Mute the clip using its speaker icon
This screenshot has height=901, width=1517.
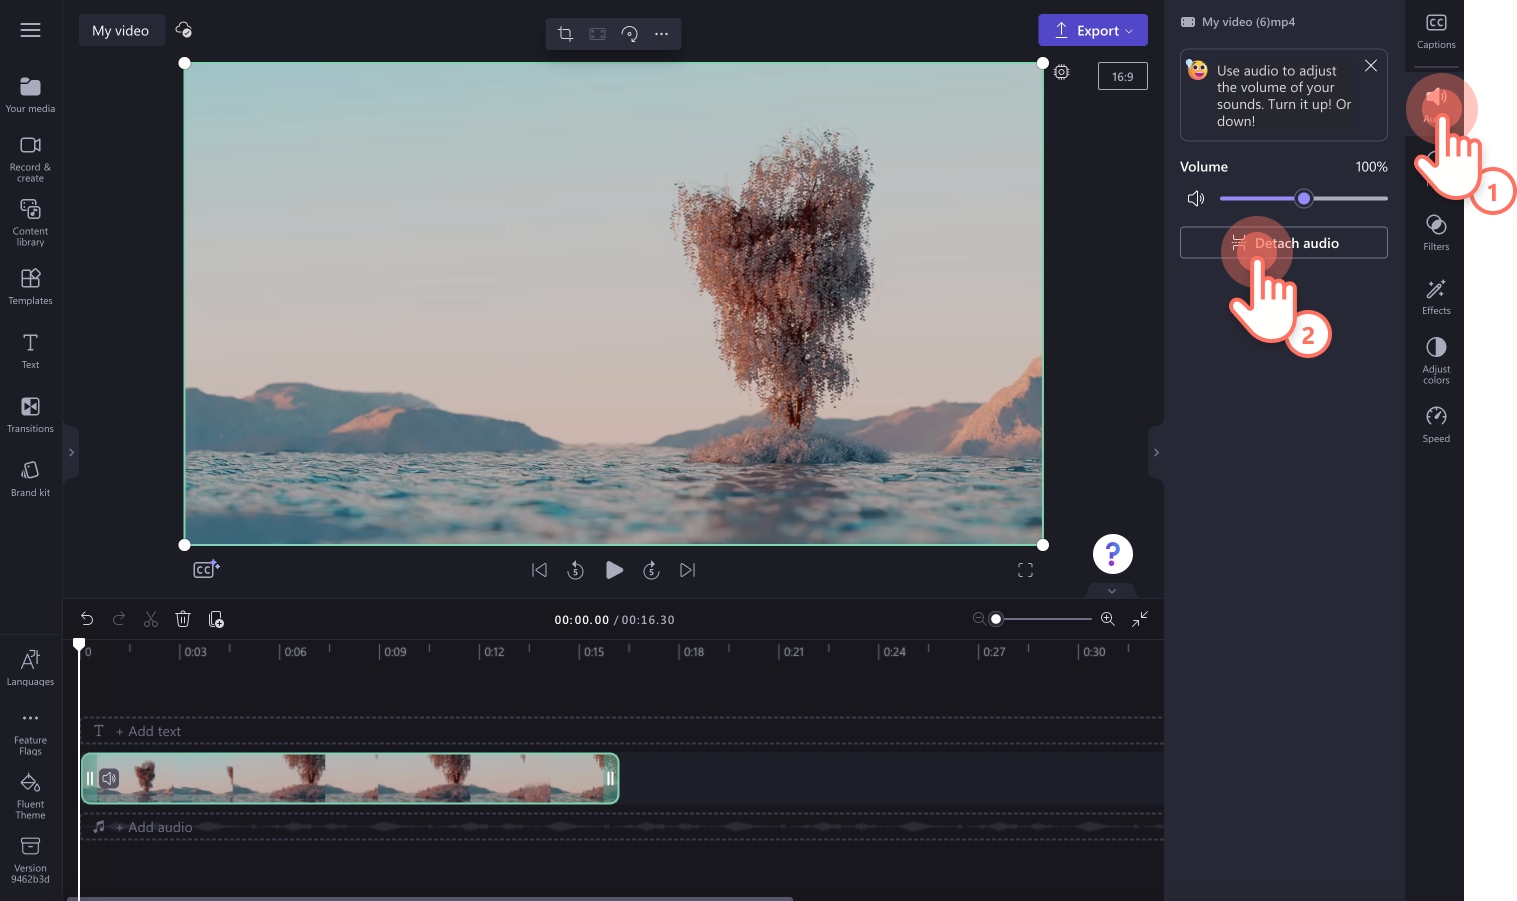[109, 778]
